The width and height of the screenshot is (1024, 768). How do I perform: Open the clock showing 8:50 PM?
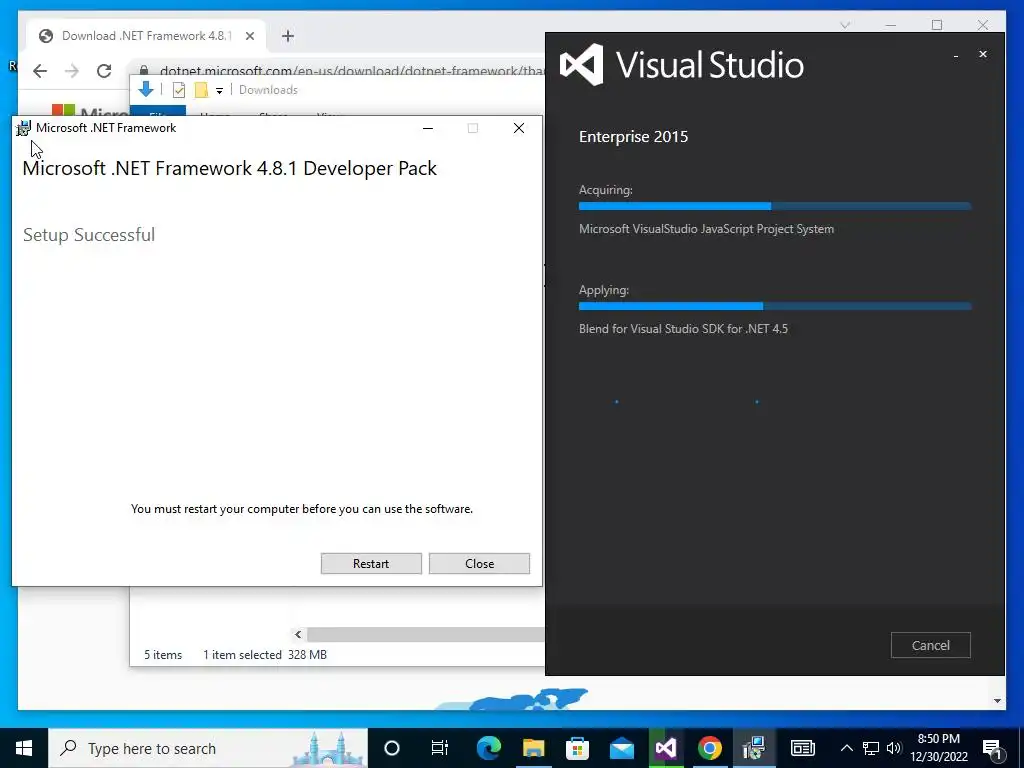pyautogui.click(x=939, y=748)
